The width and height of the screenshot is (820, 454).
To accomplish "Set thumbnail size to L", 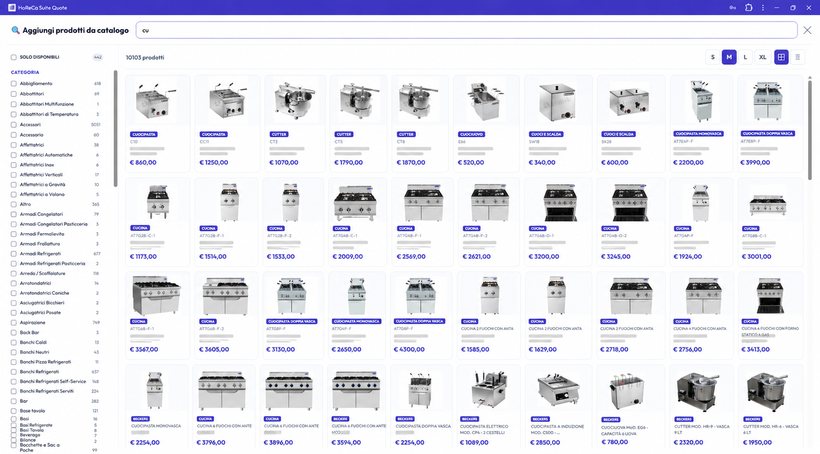I will tap(745, 57).
